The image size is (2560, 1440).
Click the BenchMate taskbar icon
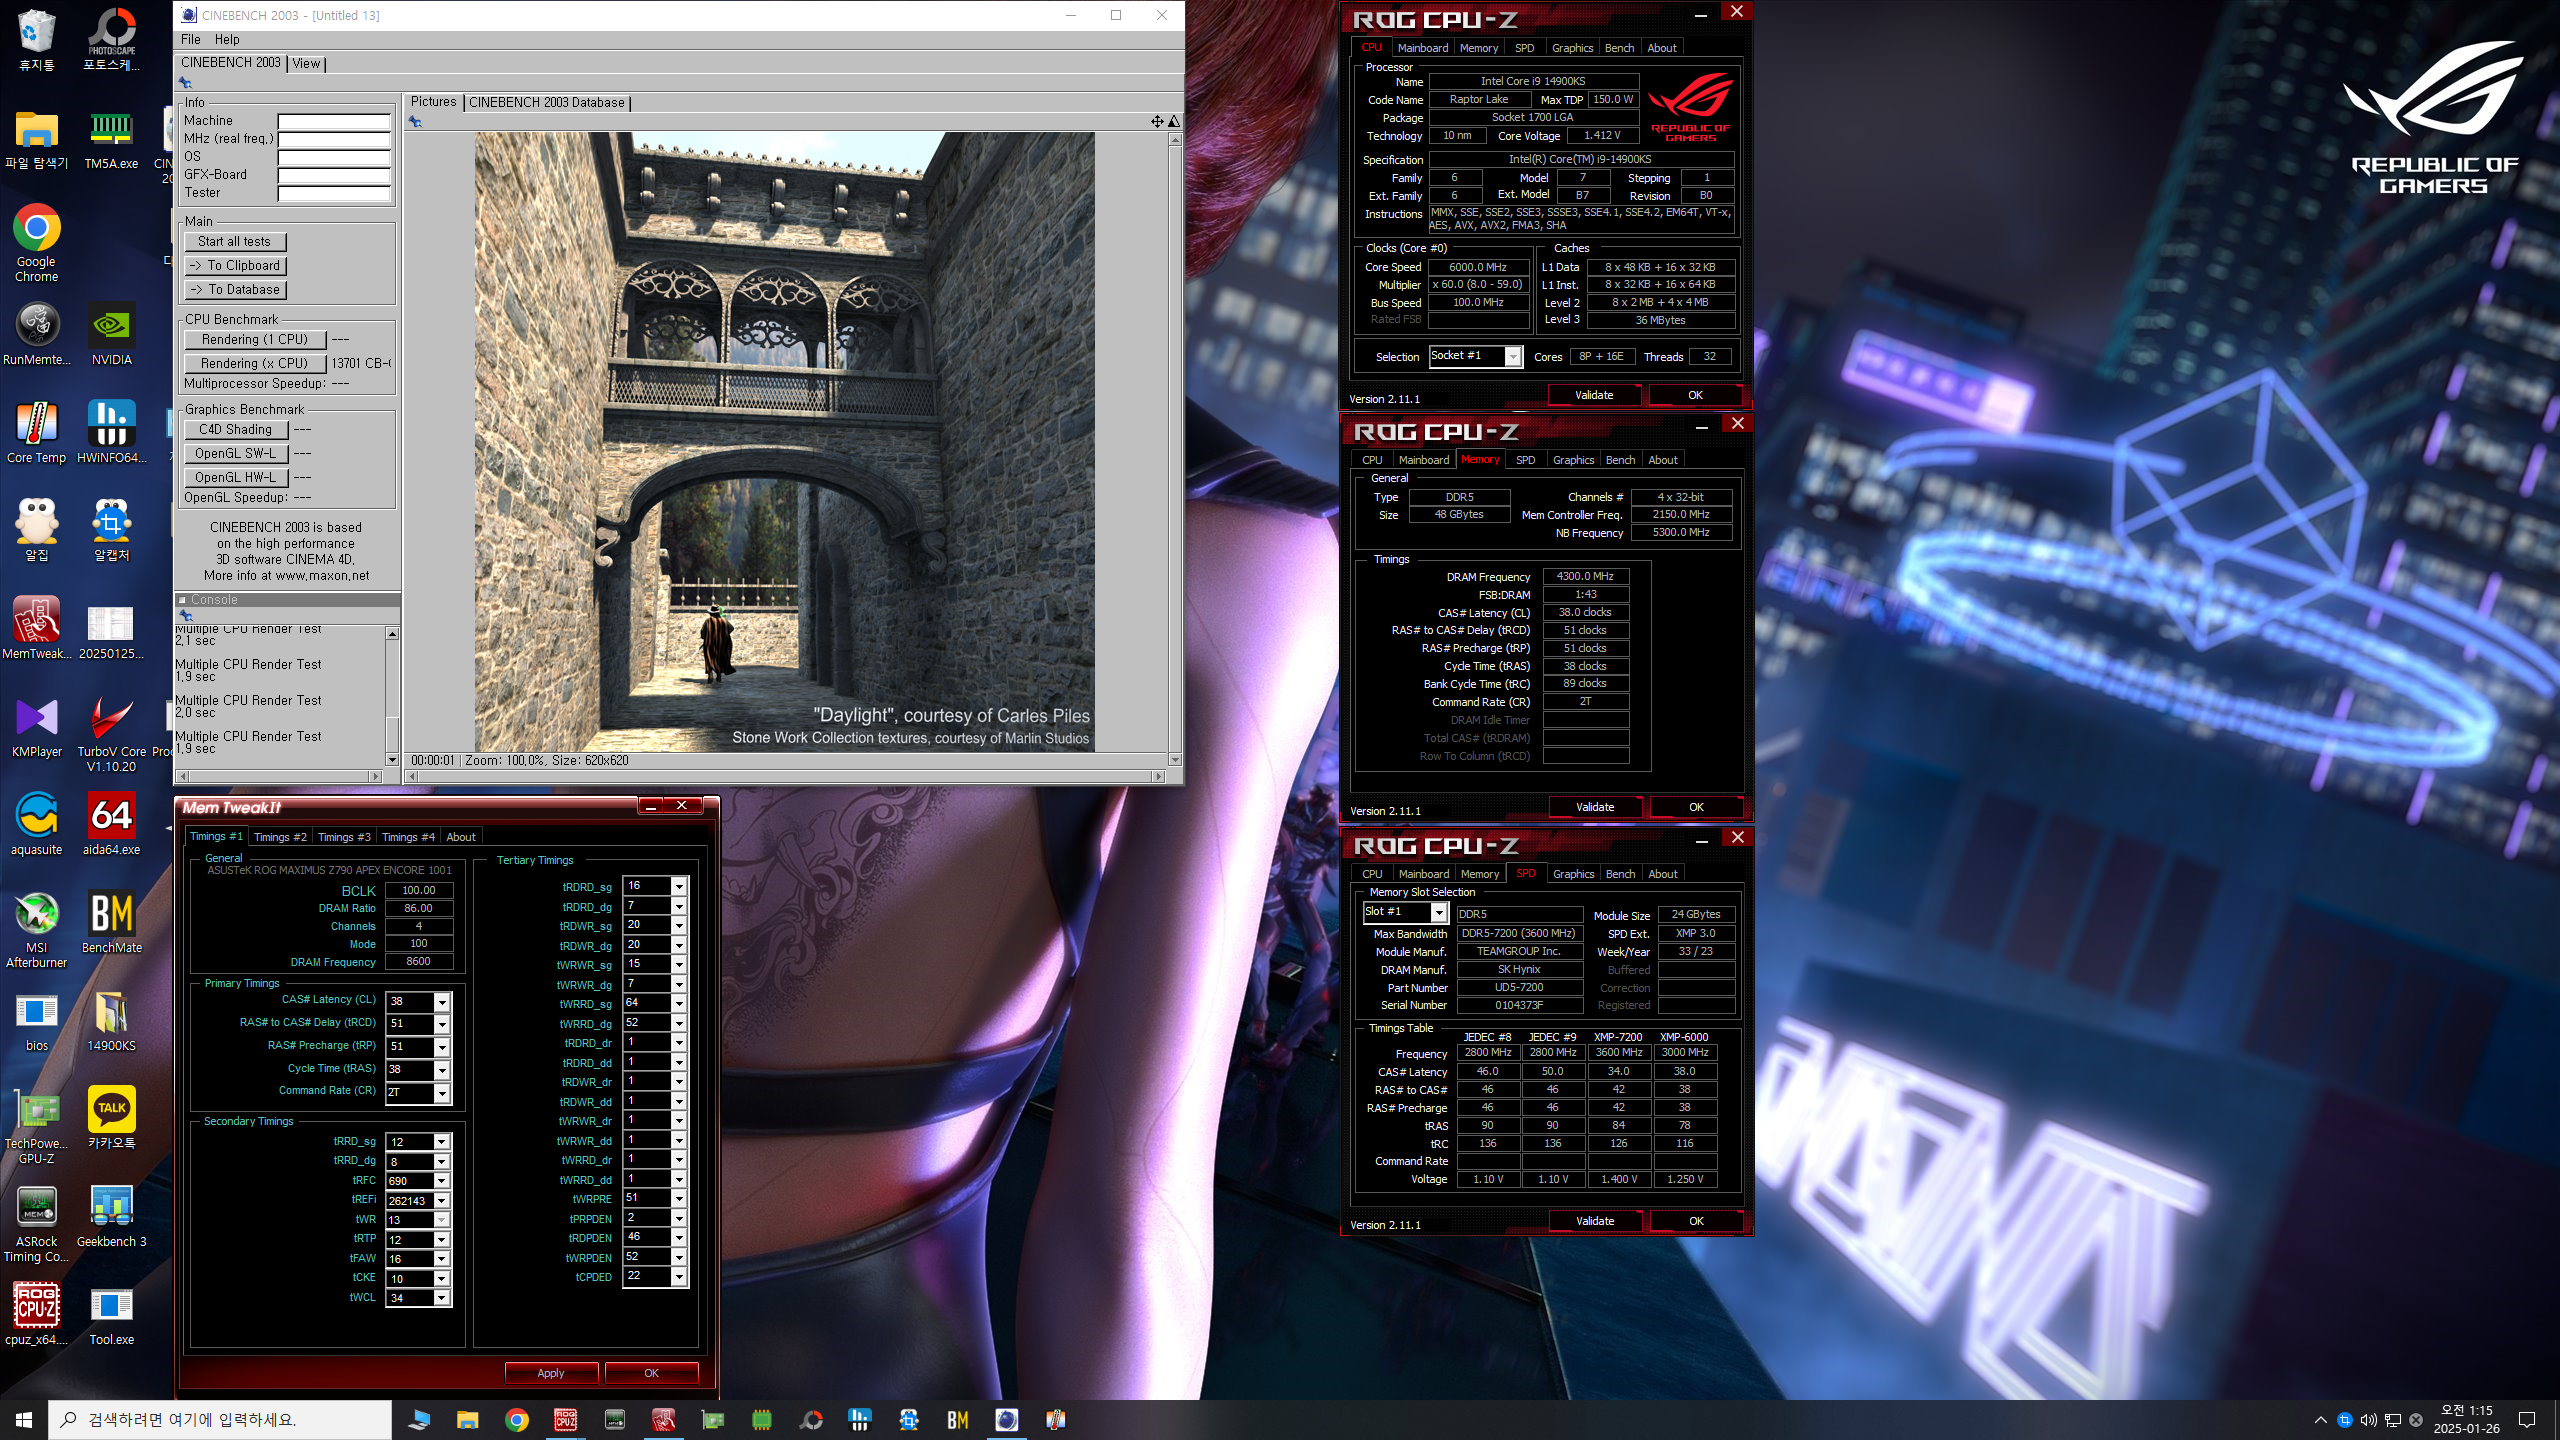pyautogui.click(x=957, y=1419)
